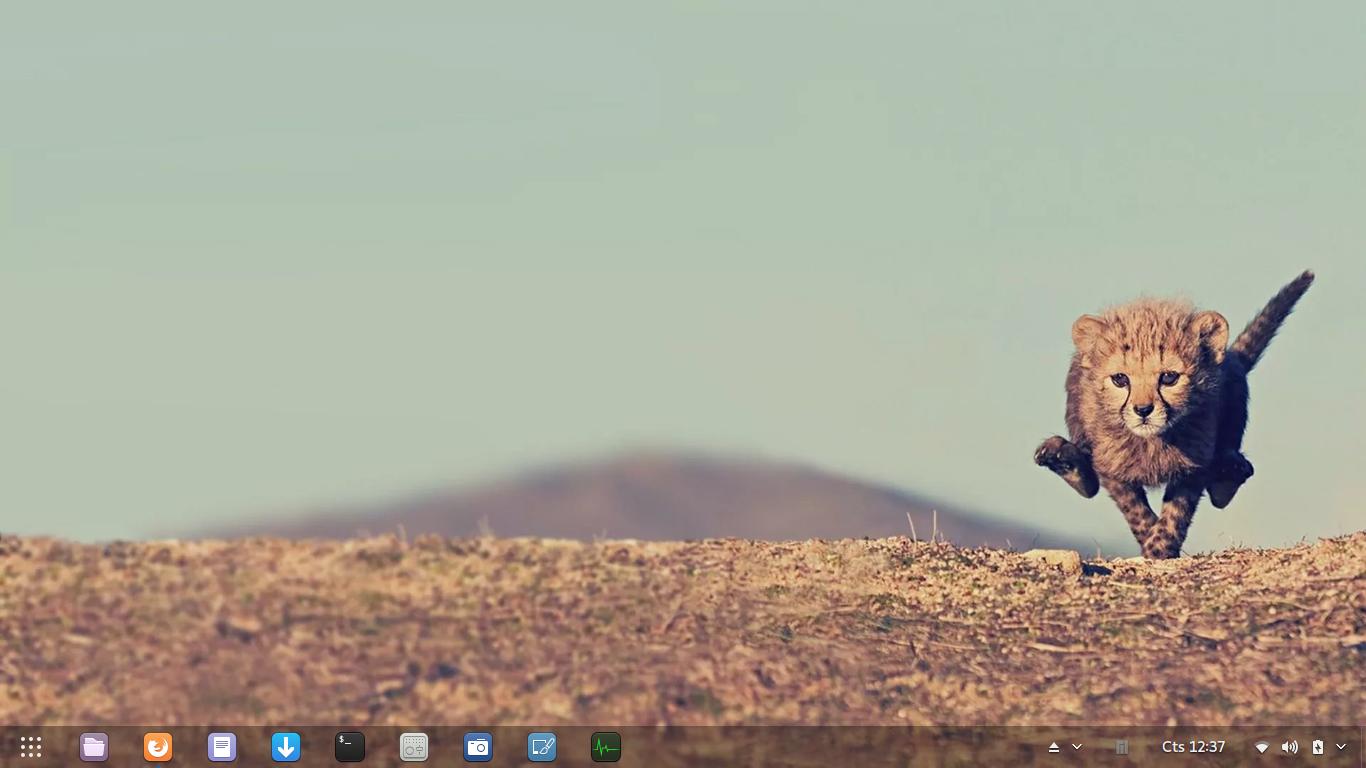Open the blue download arrow app
The image size is (1366, 768).
pos(286,747)
